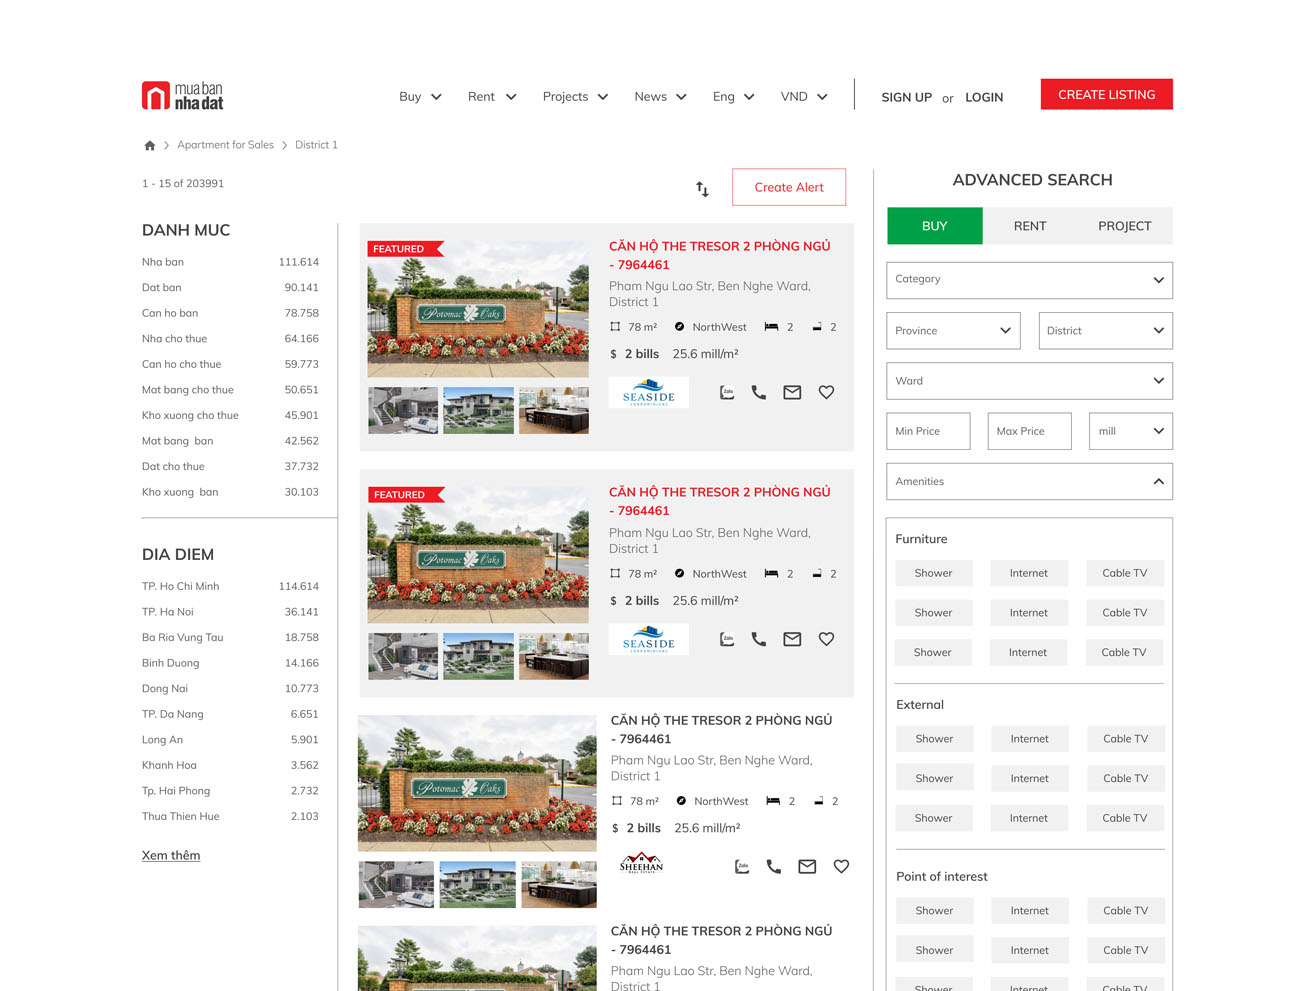This screenshot has width=1310, height=991.
Task: Go to home via breadcrumb house icon
Action: click(x=150, y=145)
